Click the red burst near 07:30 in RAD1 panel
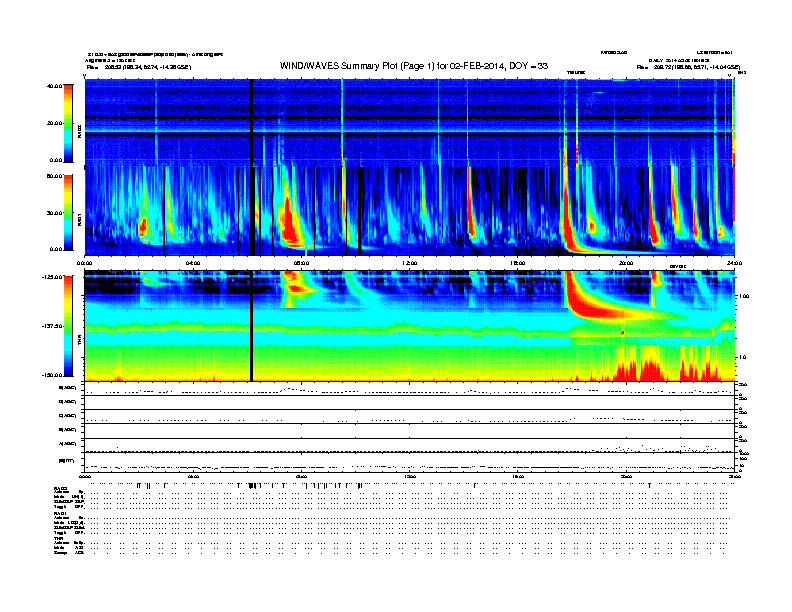This screenshot has height=612, width=792. click(x=289, y=222)
